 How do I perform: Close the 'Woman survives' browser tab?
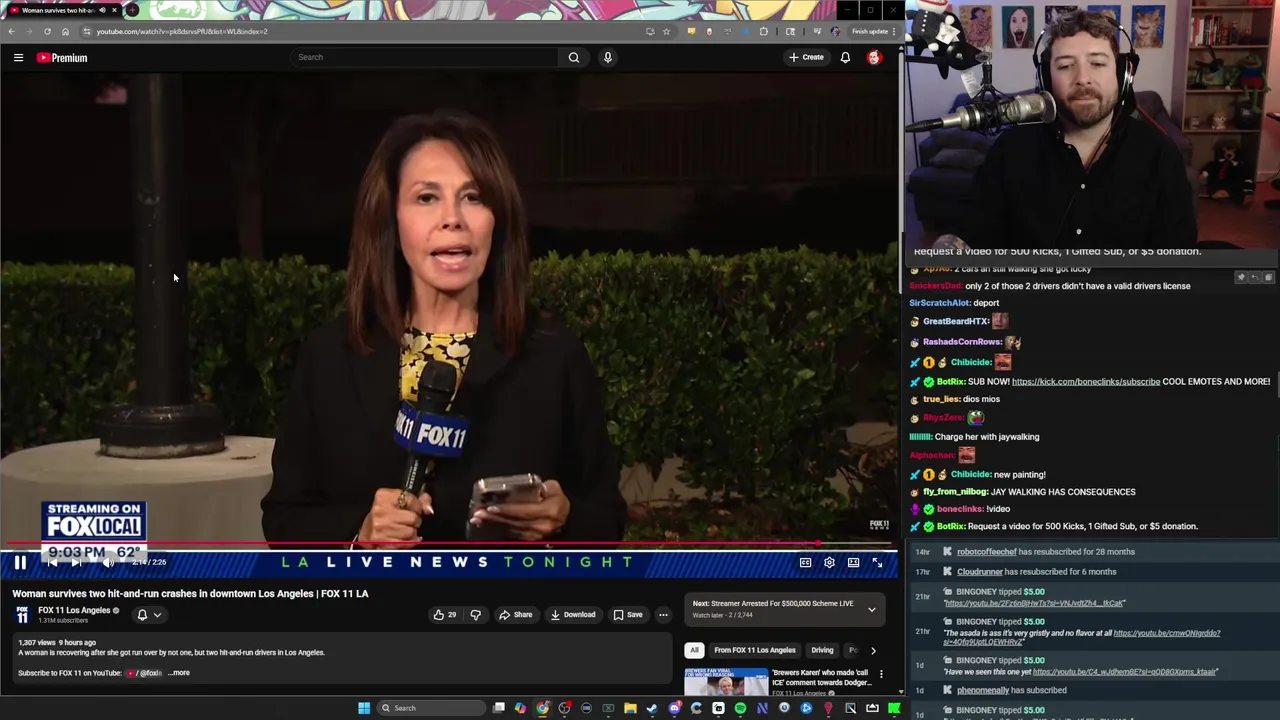(114, 10)
